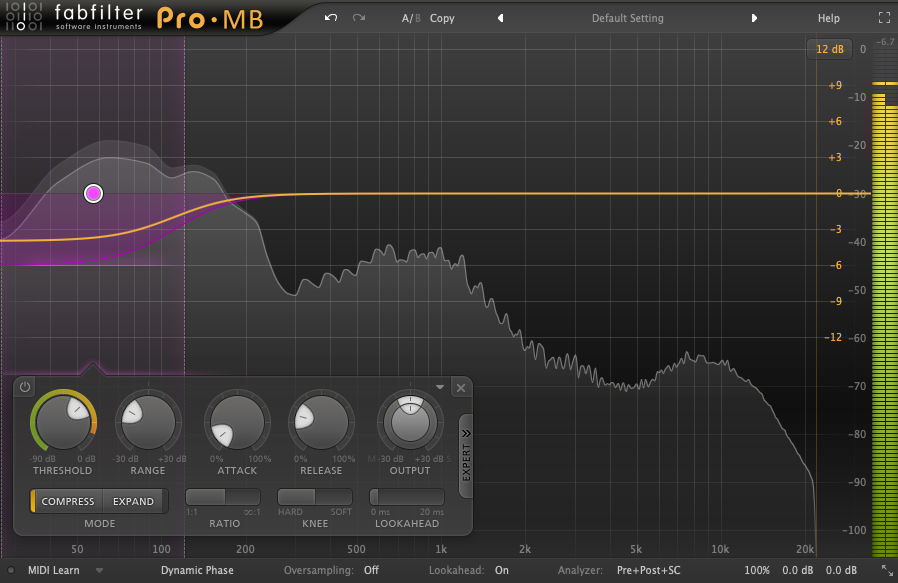The height and width of the screenshot is (583, 898).
Task: Toggle the A/B comparison button
Action: pos(411,18)
